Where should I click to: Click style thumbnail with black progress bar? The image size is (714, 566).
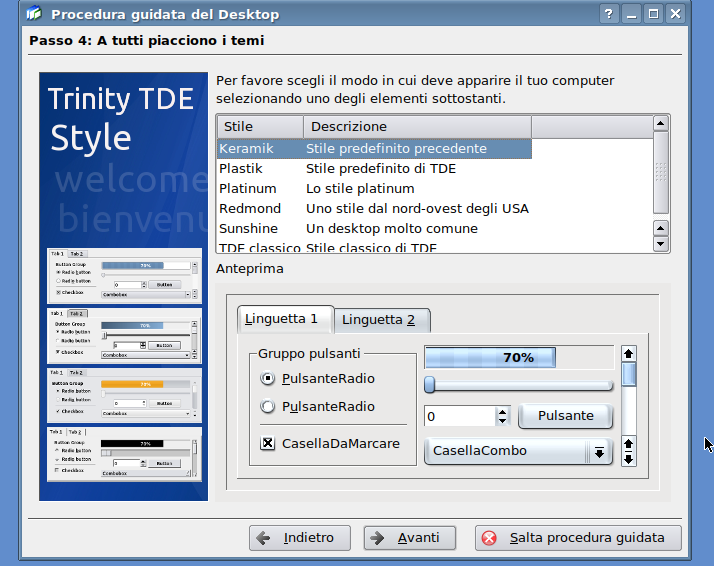tap(124, 454)
